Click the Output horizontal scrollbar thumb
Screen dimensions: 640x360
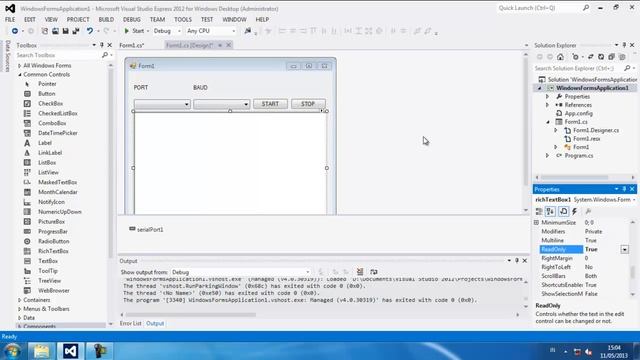191,315
